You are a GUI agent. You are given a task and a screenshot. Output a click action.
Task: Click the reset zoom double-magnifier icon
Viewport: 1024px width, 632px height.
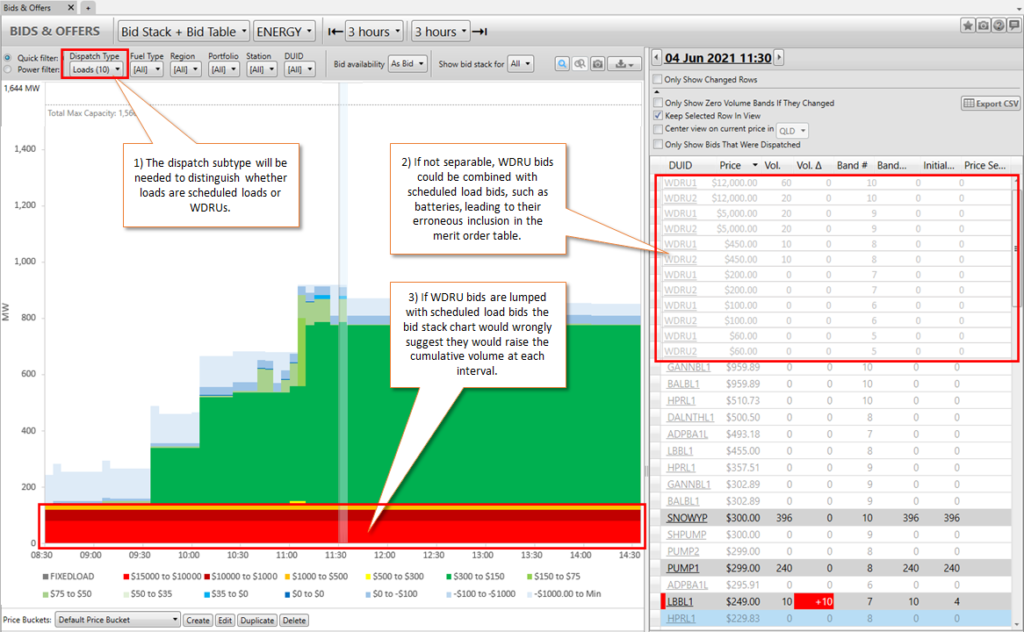point(580,63)
